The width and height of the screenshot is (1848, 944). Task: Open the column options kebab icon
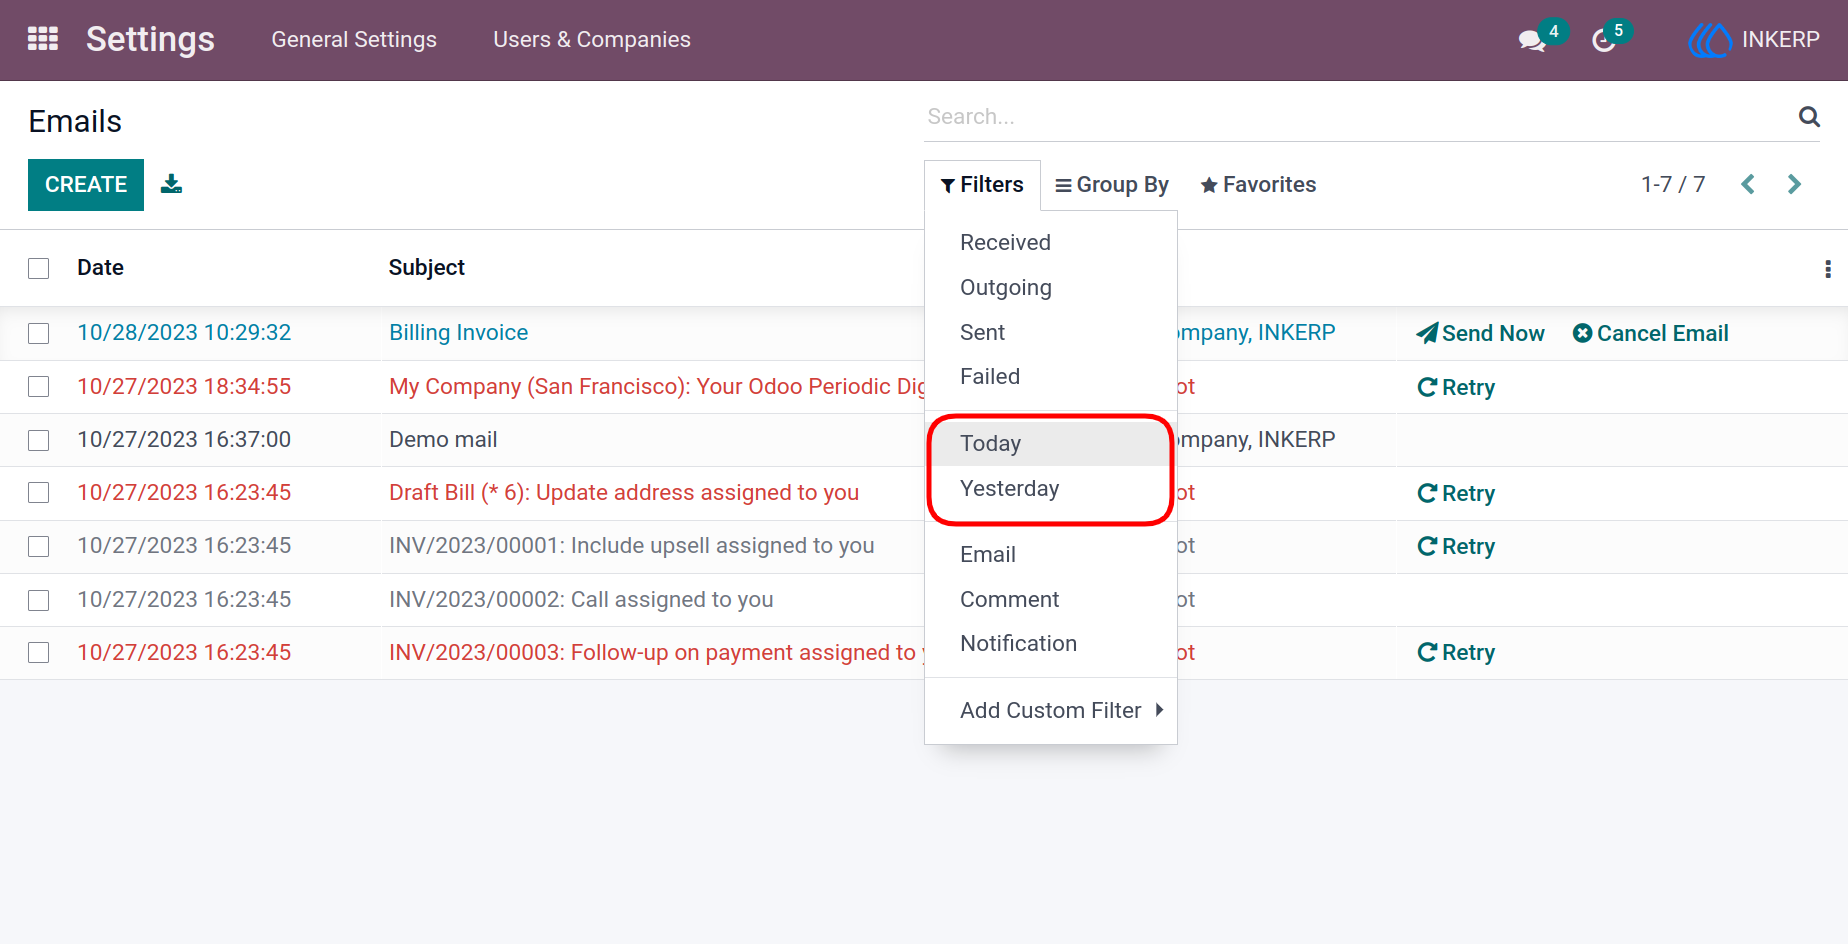1828,268
